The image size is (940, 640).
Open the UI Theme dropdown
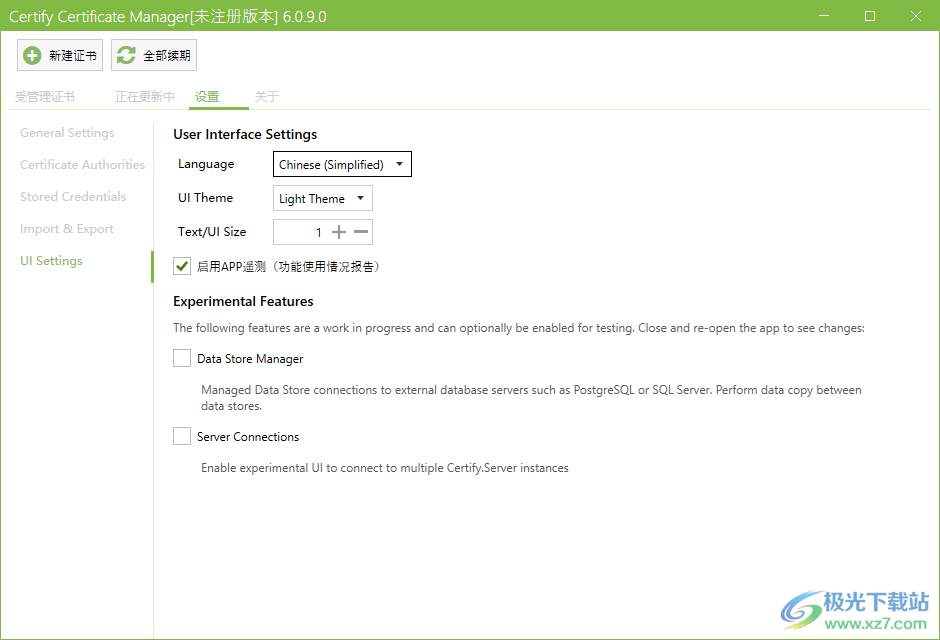[323, 198]
